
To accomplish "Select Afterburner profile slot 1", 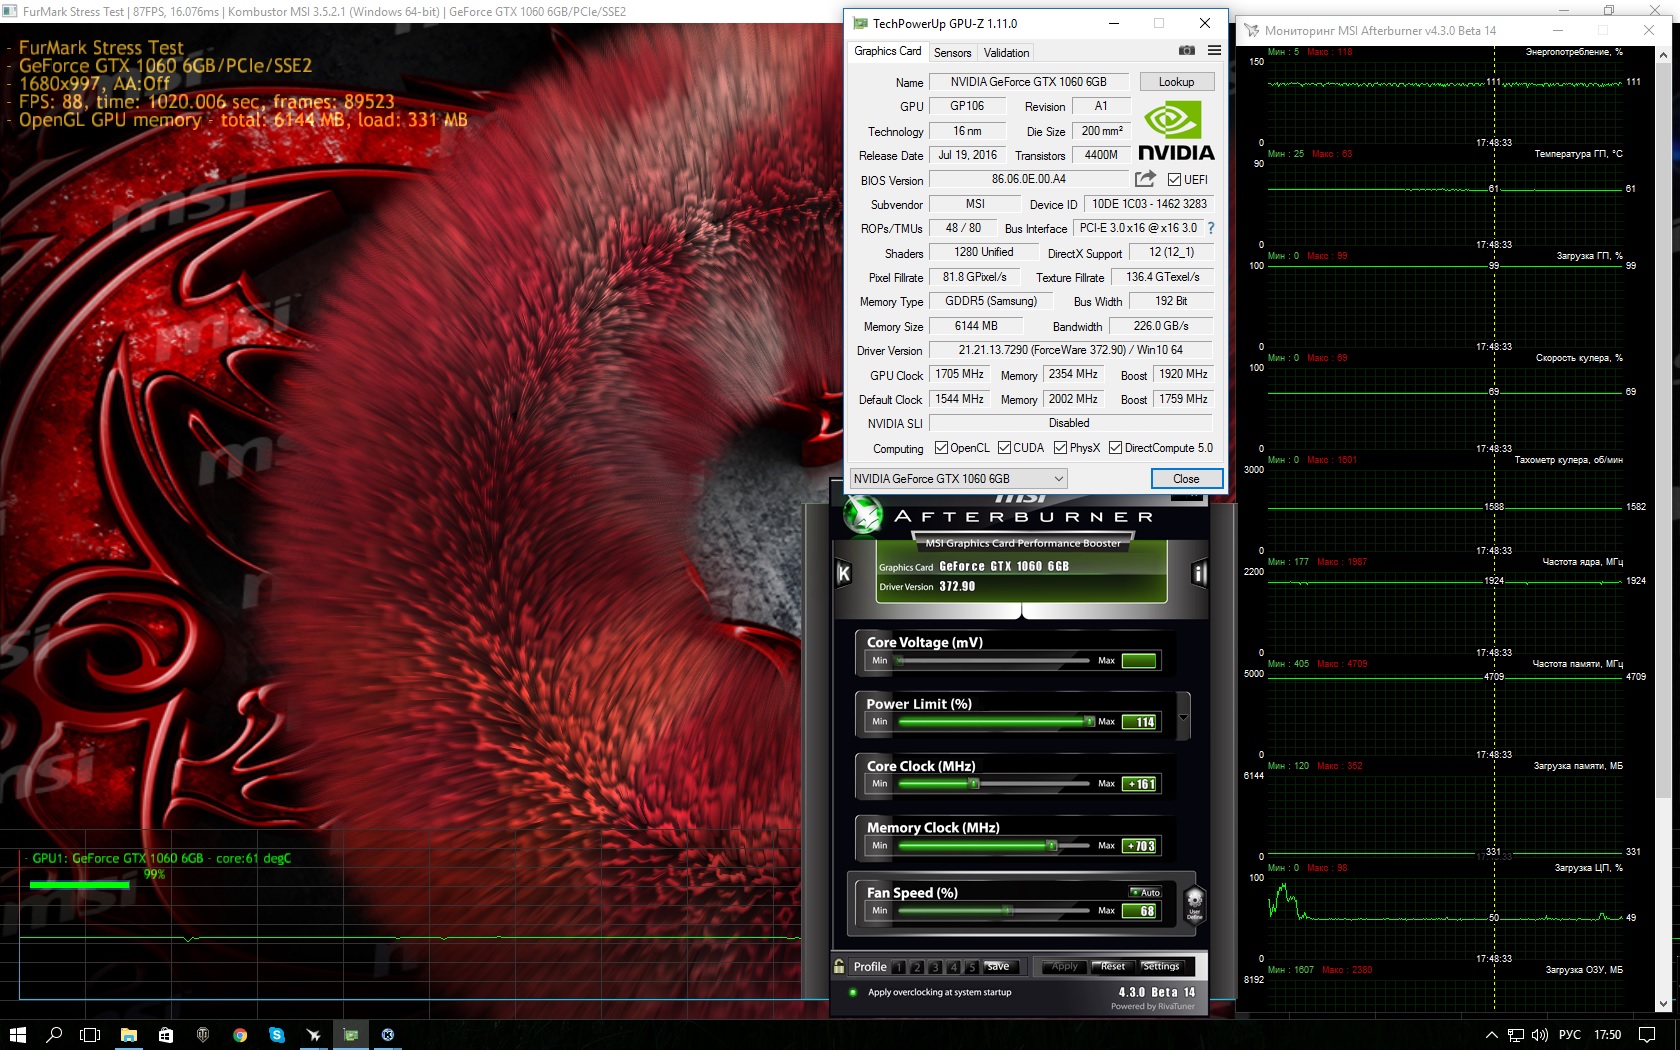I will (898, 967).
